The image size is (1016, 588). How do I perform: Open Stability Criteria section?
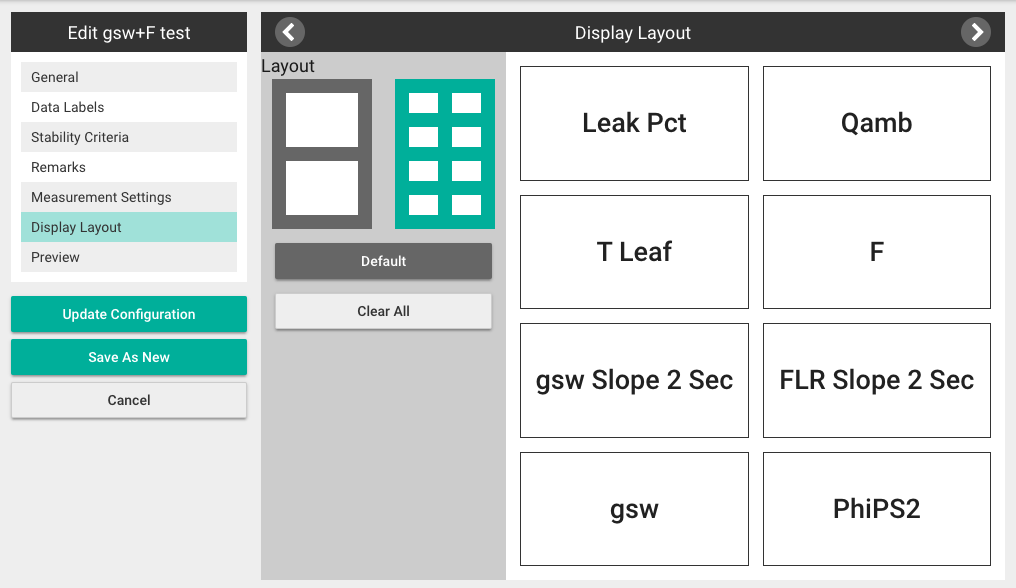129,137
